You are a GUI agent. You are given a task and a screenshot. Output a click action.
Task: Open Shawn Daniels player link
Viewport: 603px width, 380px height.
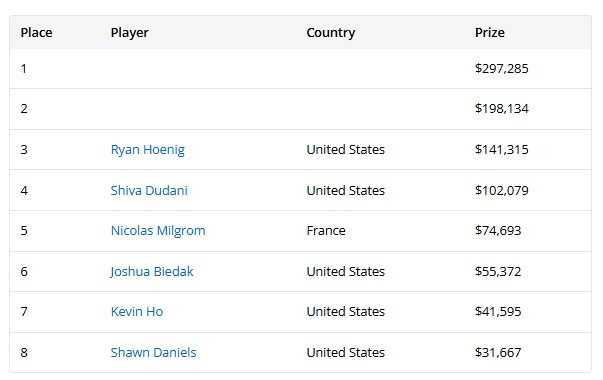click(x=153, y=352)
